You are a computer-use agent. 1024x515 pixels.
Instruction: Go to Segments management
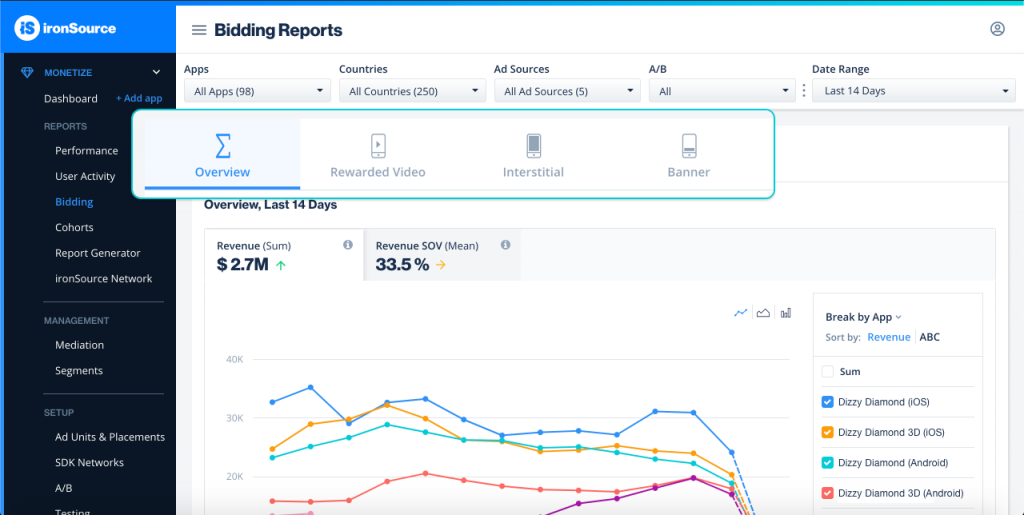click(x=78, y=370)
